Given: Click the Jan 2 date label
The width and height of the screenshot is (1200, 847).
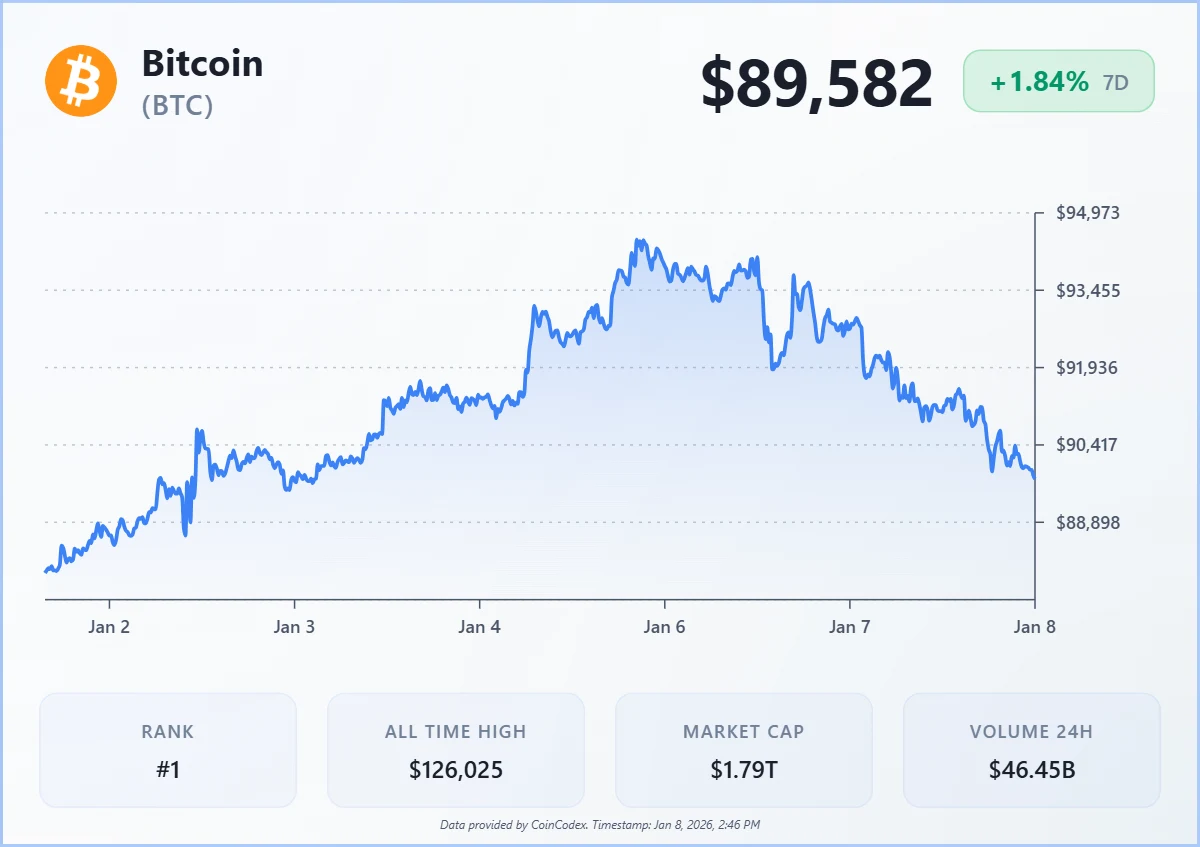Looking at the screenshot, I should [109, 627].
